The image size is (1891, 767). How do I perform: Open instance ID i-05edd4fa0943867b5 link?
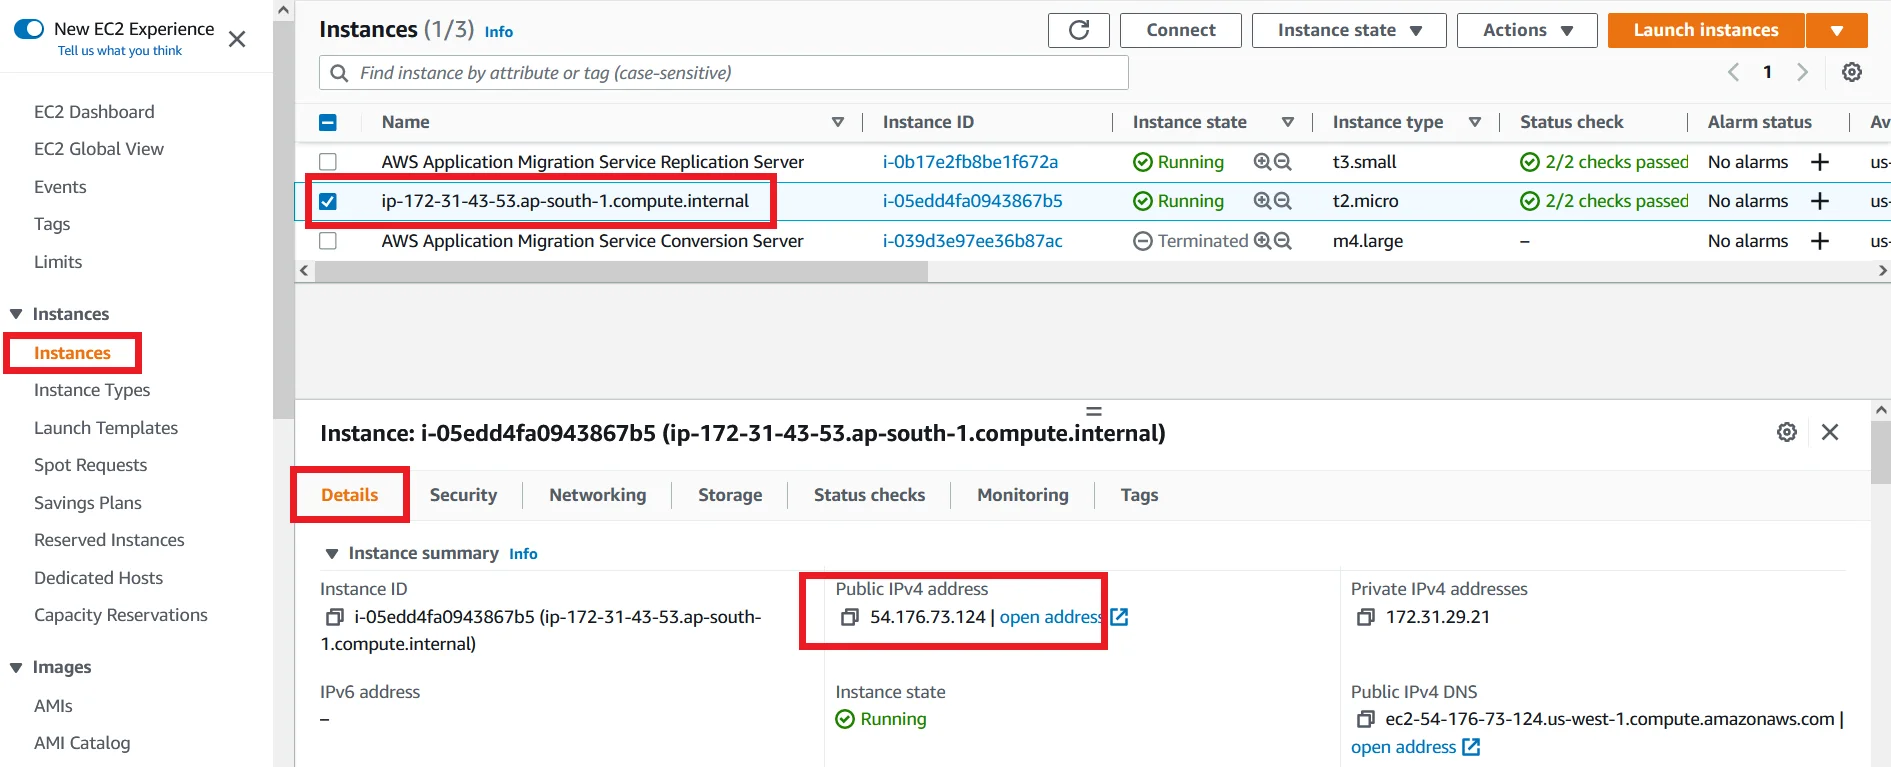click(x=972, y=201)
